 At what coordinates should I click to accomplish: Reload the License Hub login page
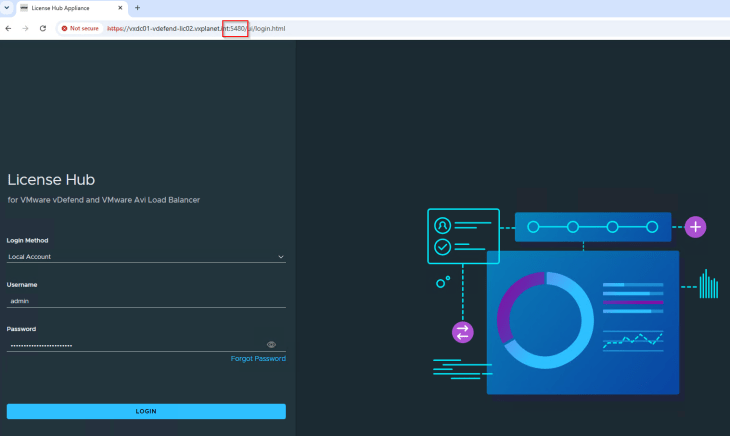(x=43, y=28)
